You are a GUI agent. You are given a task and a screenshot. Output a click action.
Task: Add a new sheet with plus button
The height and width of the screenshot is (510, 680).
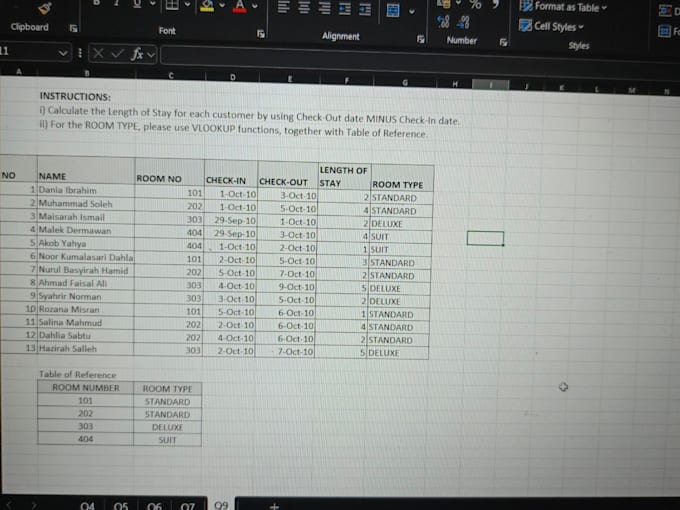click(x=274, y=506)
